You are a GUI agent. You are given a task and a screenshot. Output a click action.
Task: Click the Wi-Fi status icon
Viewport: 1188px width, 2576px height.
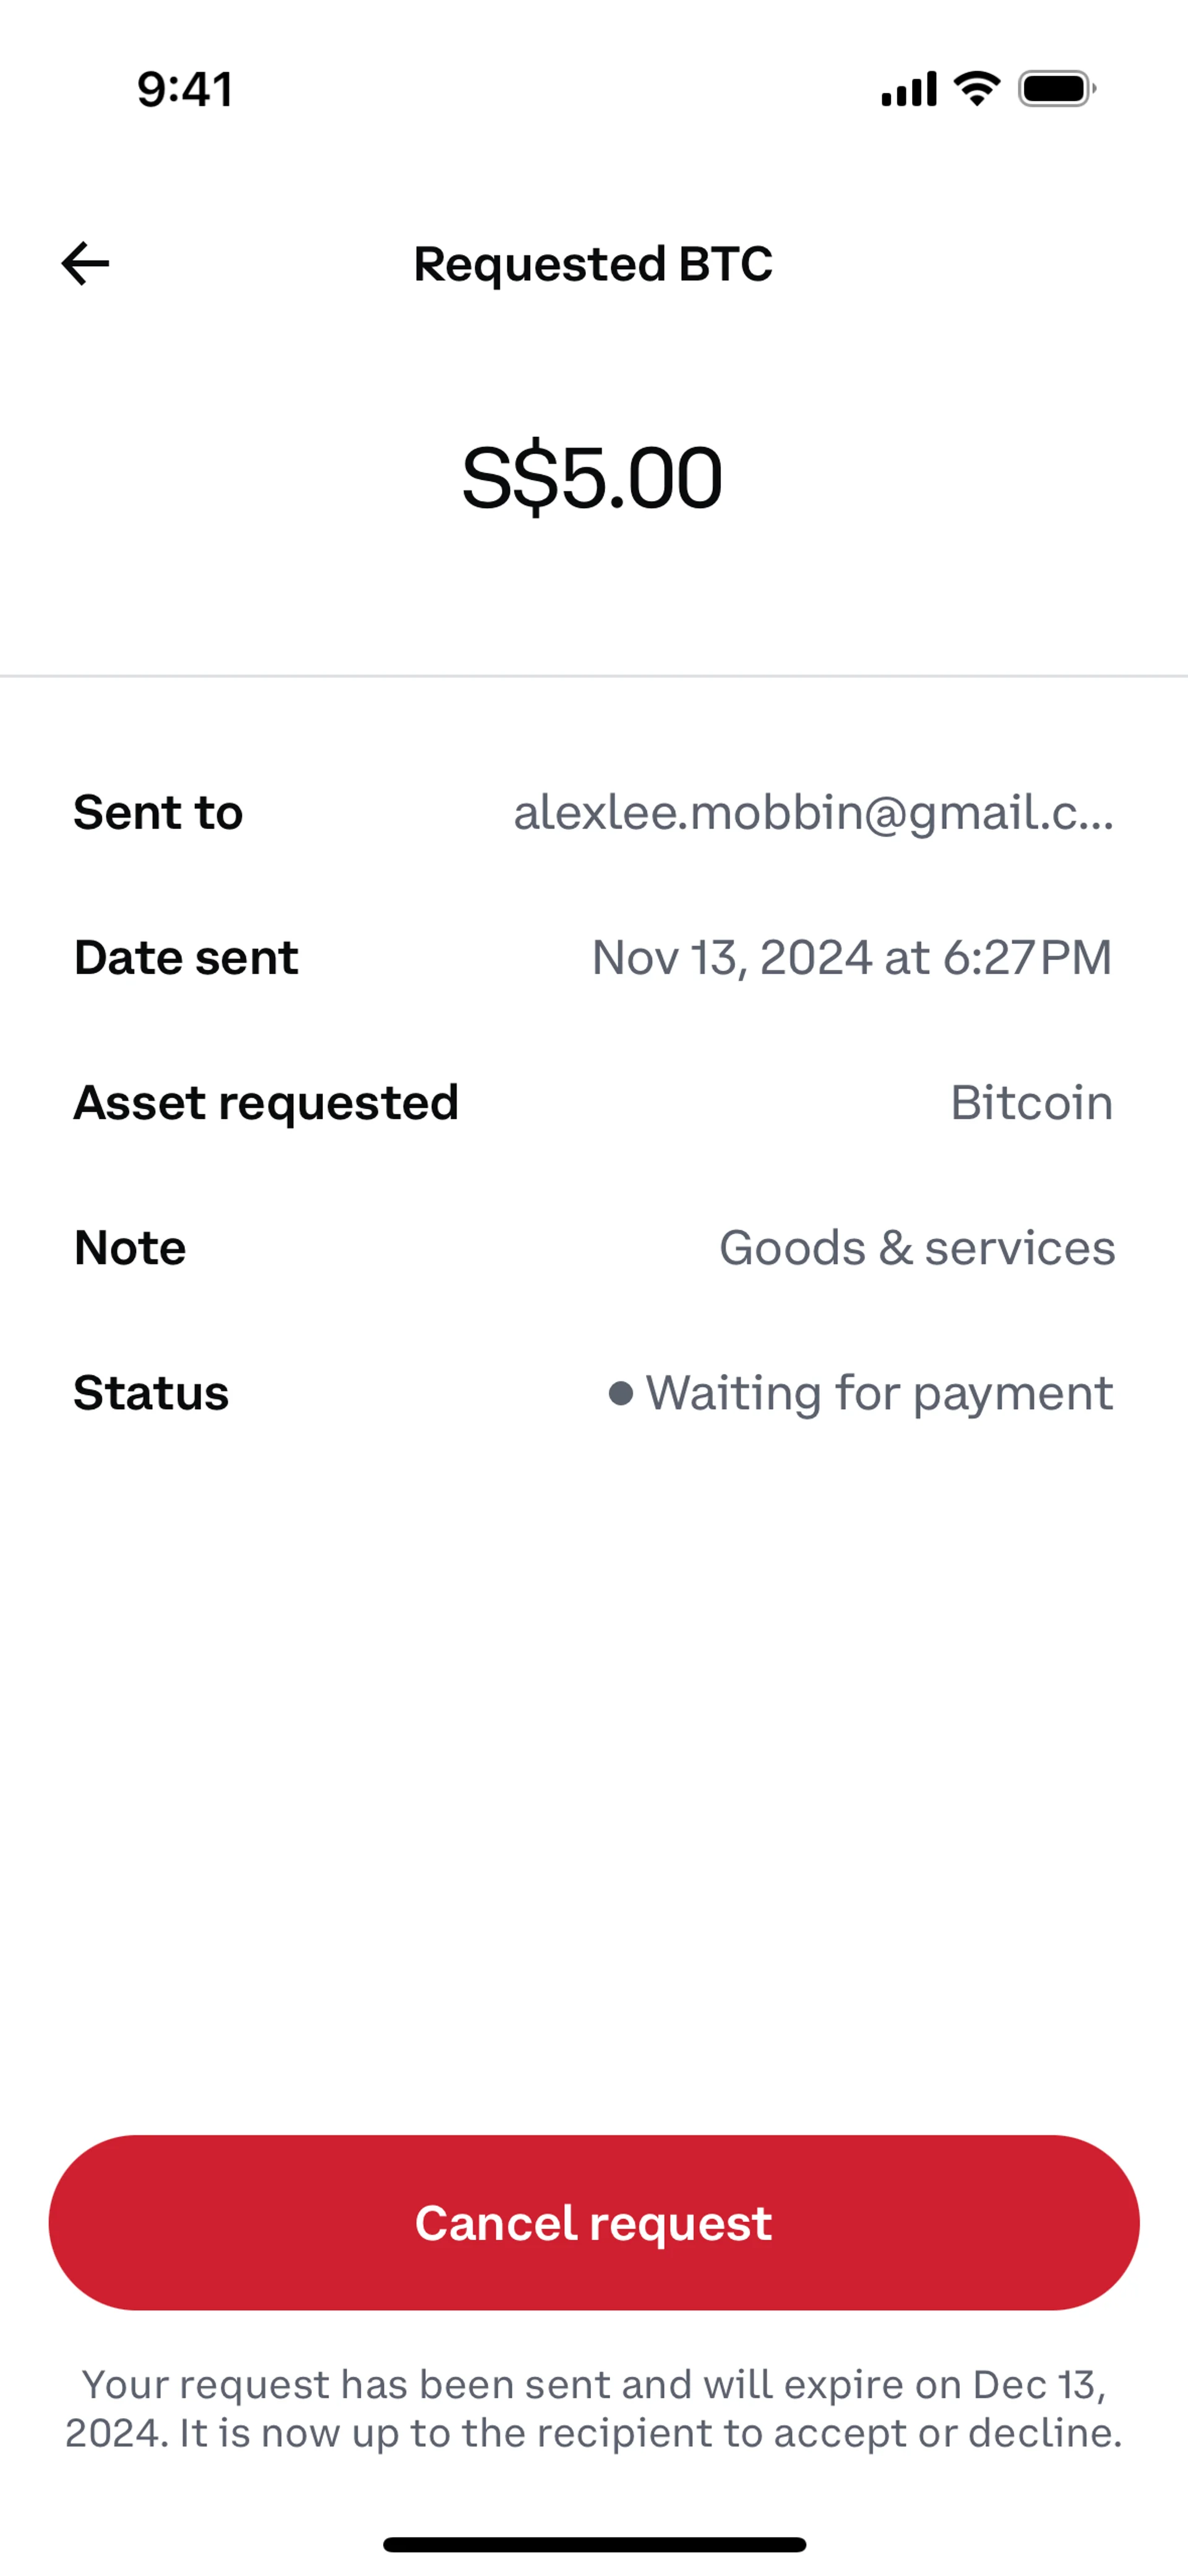tap(977, 89)
